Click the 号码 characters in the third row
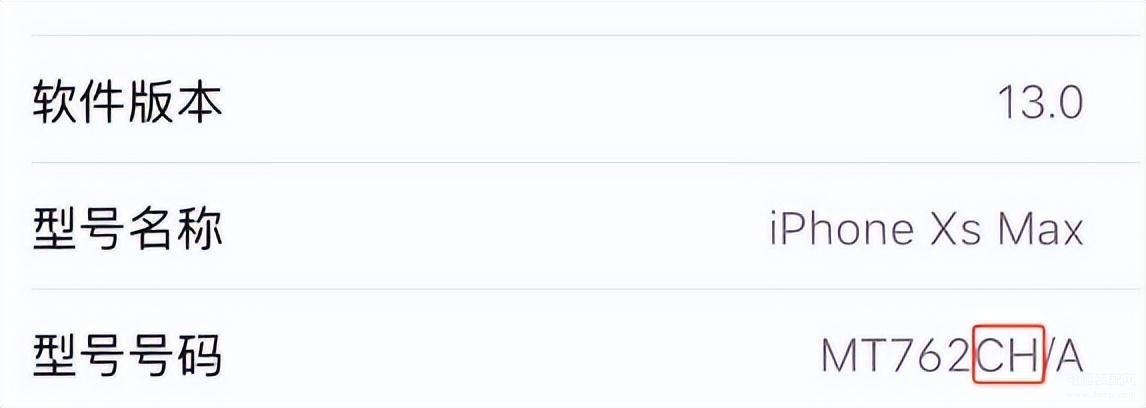The width and height of the screenshot is (1146, 408). 176,355
